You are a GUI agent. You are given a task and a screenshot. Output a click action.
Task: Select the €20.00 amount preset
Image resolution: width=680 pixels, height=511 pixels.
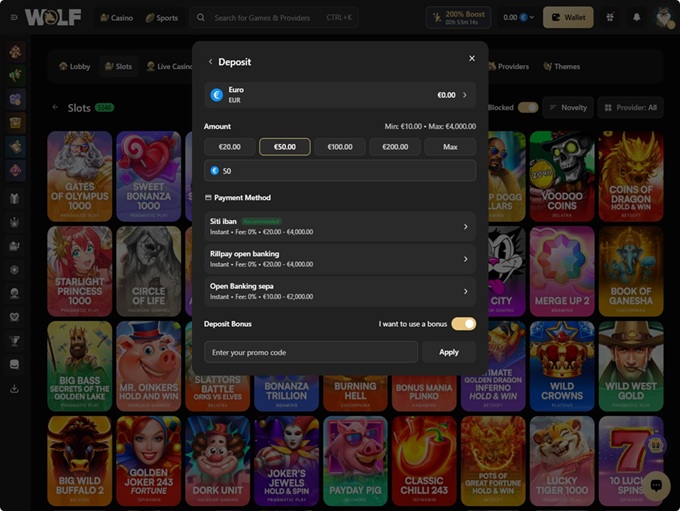coord(229,147)
